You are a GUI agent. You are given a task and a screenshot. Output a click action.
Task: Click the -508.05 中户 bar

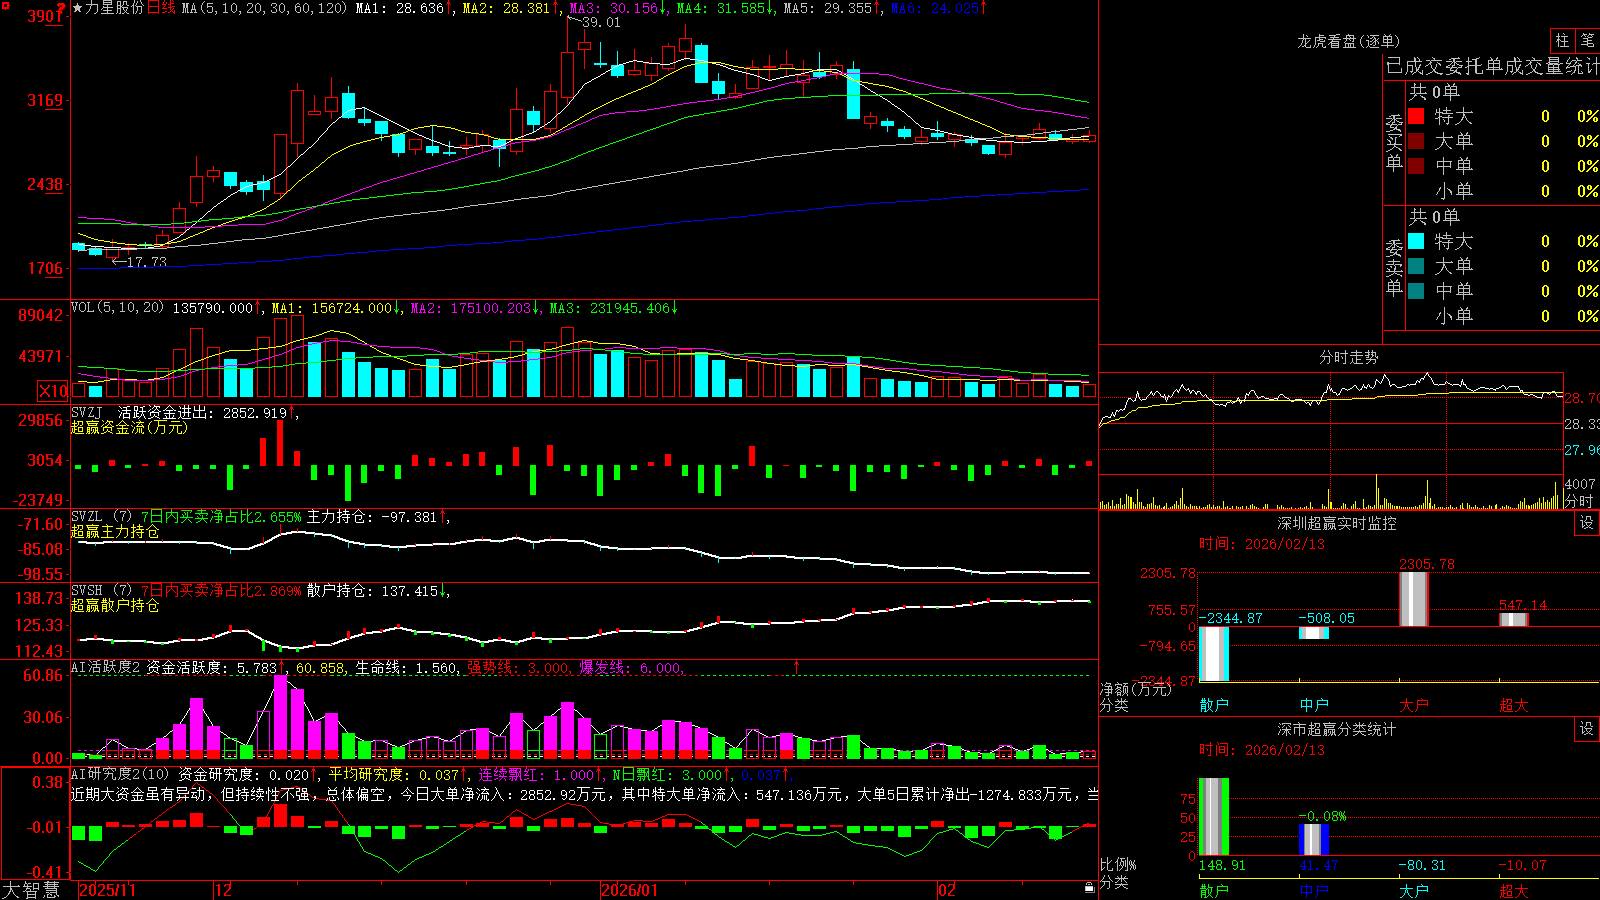pos(1314,633)
